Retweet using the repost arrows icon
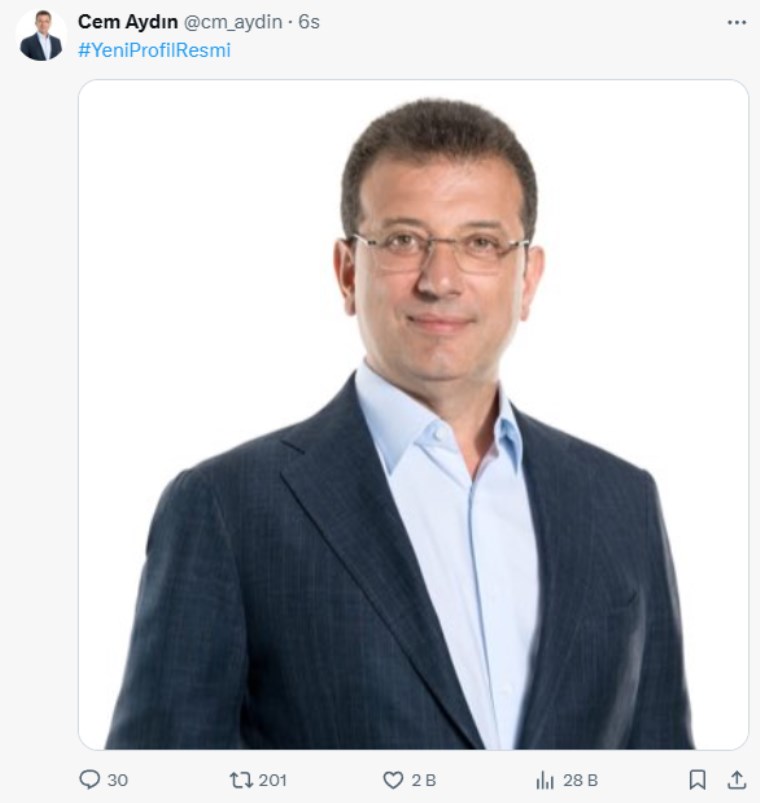The width and height of the screenshot is (760, 803). (241, 780)
